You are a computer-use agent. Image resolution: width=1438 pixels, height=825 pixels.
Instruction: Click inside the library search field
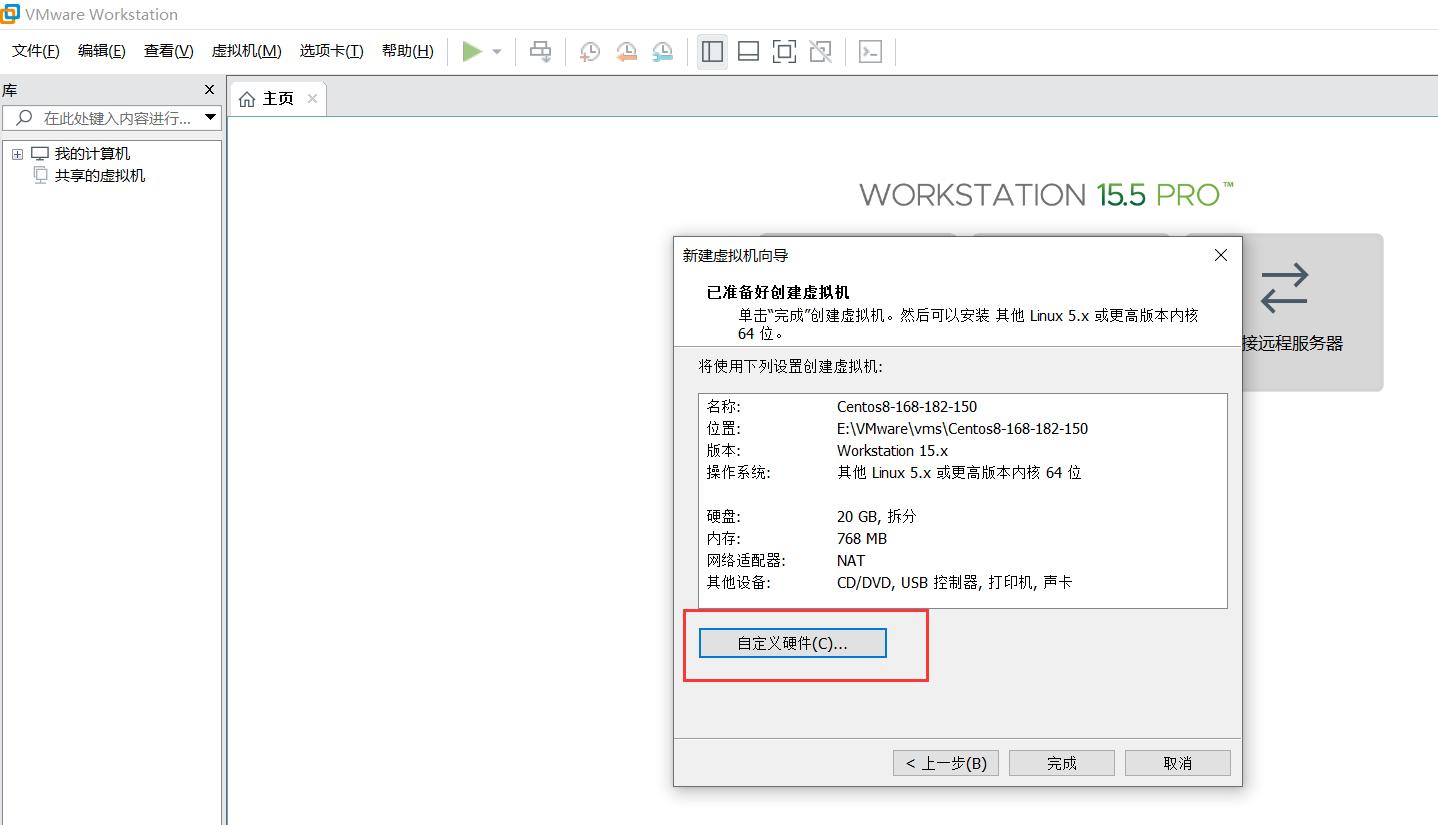110,117
